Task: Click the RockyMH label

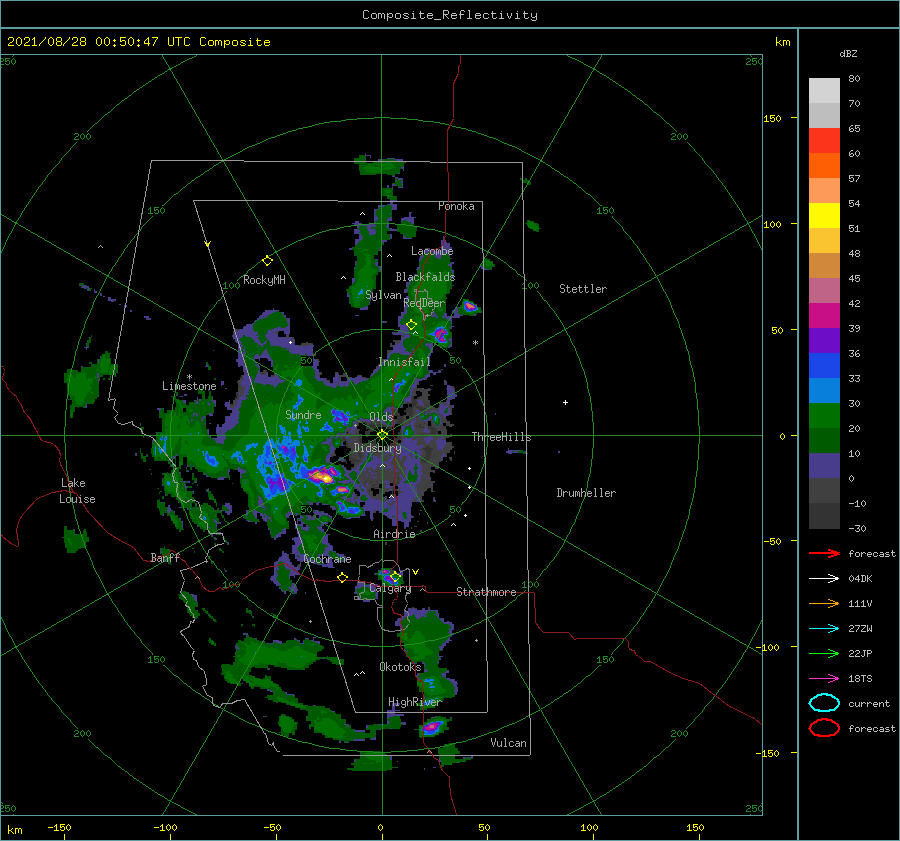Action: pyautogui.click(x=264, y=280)
